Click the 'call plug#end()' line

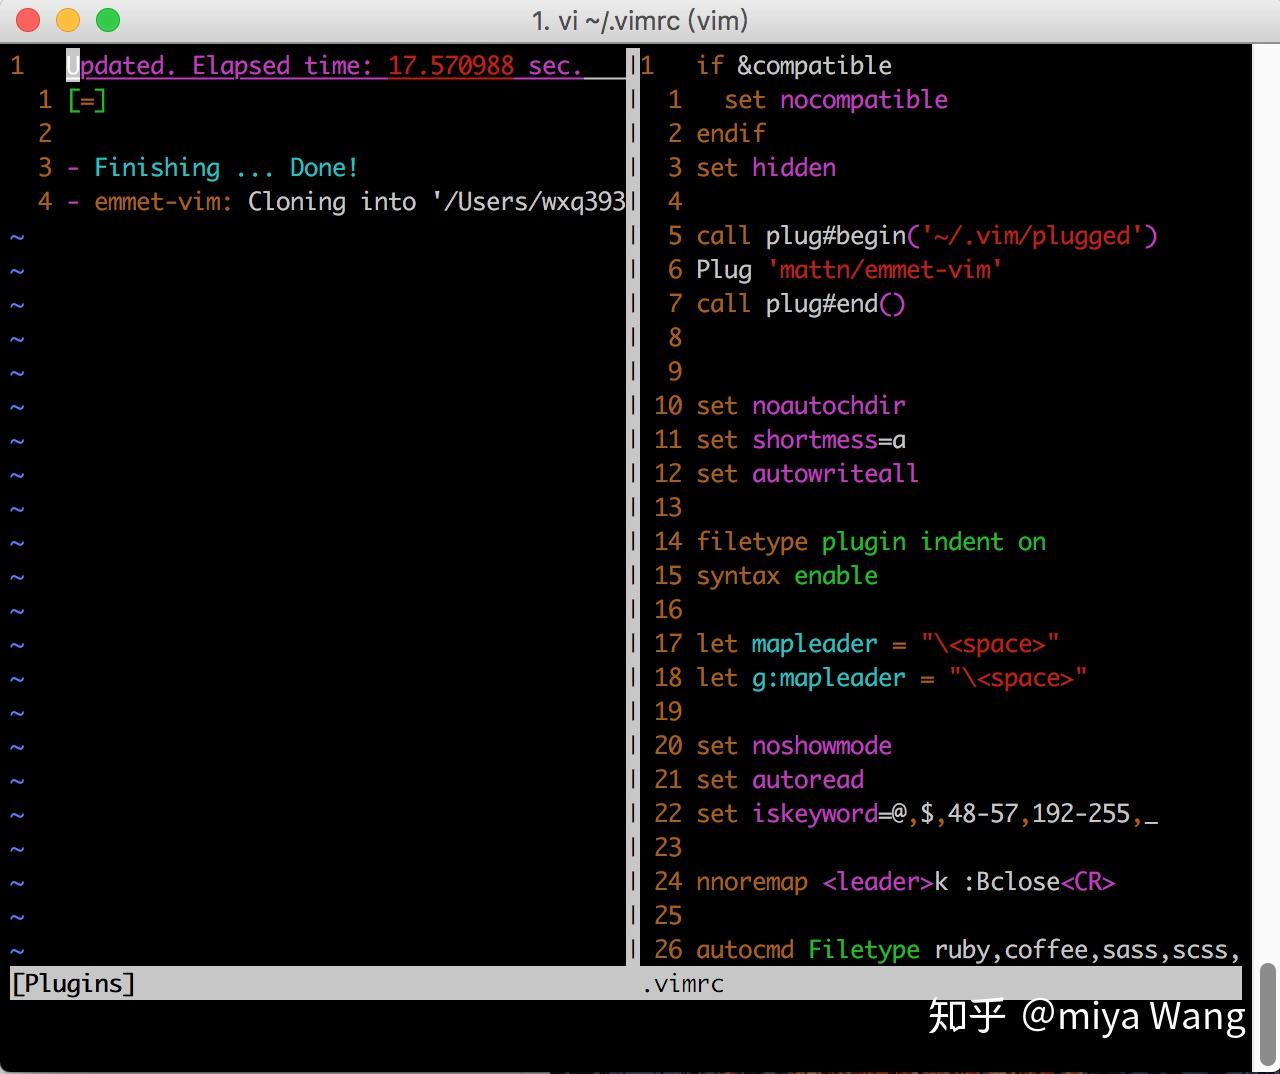pyautogui.click(x=801, y=304)
